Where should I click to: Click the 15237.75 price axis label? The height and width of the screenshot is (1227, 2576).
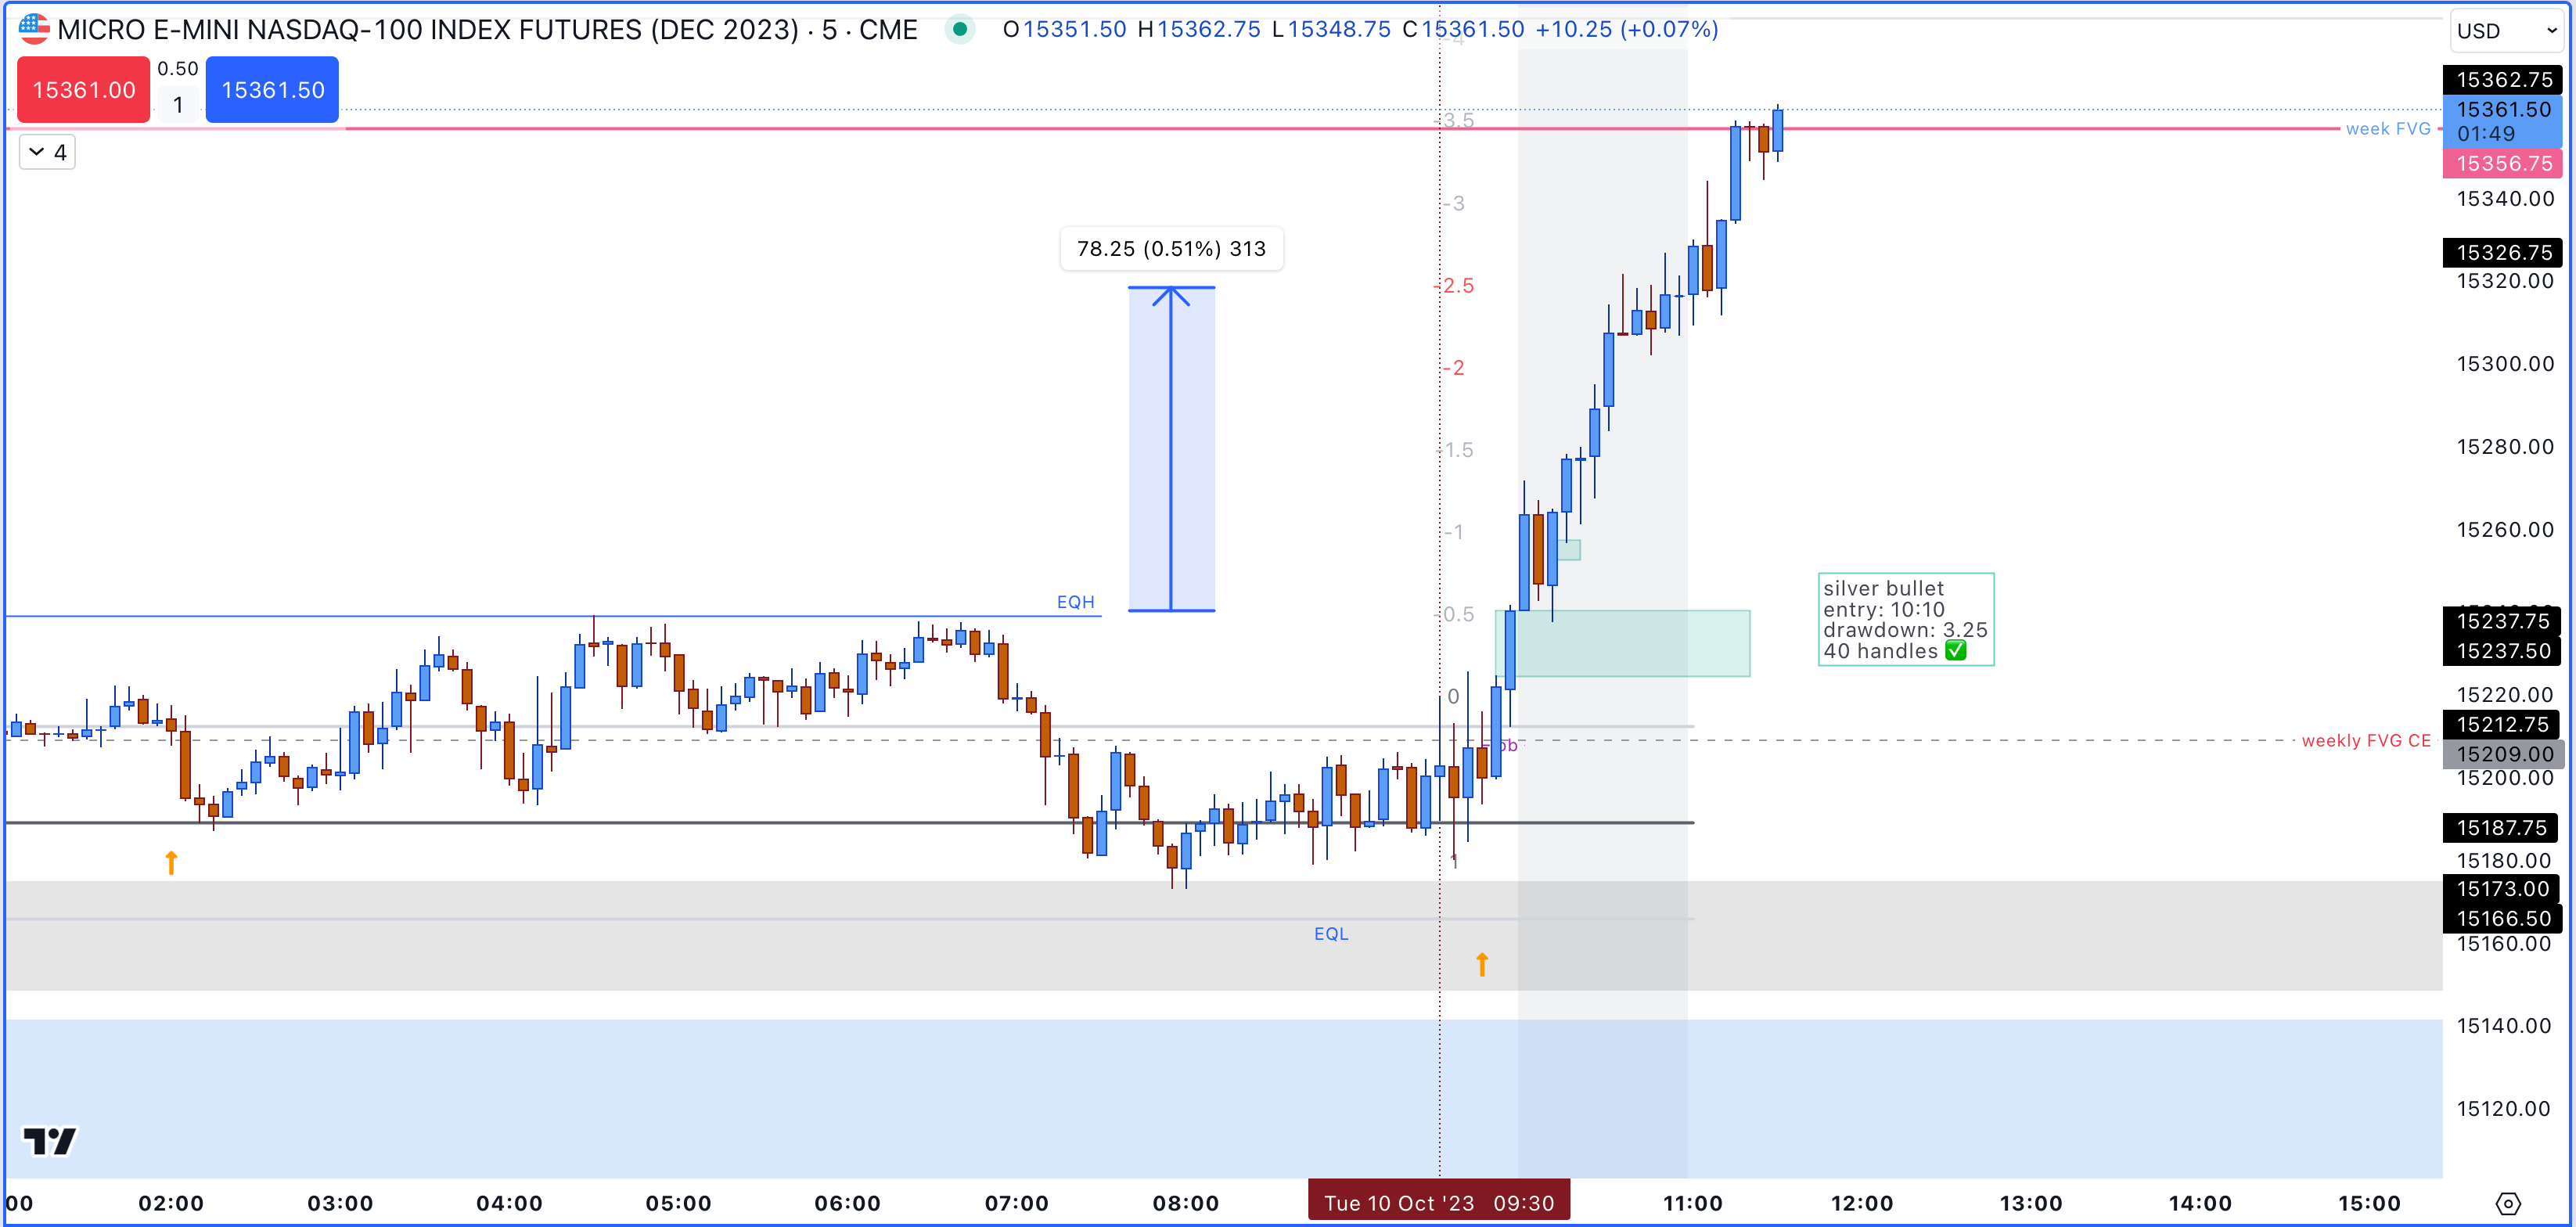pyautogui.click(x=2503, y=621)
